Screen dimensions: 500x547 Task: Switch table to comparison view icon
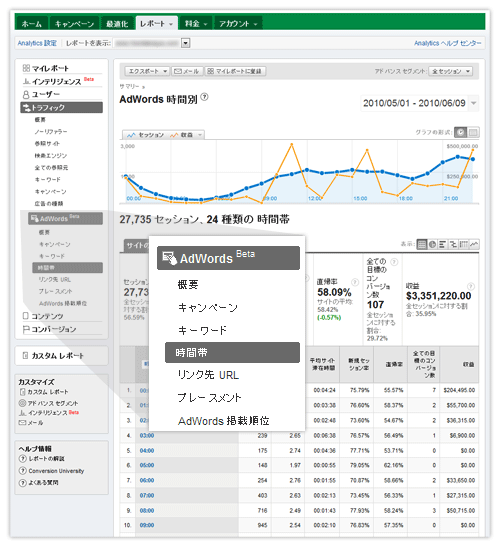pyautogui.click(x=453, y=244)
